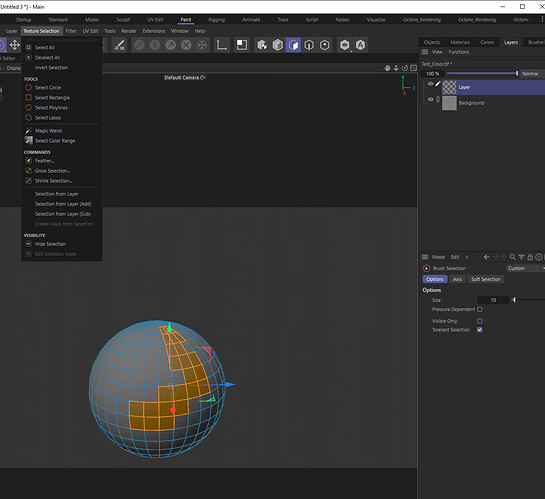Open the Mode menu in Attribute Manager

coord(438,257)
